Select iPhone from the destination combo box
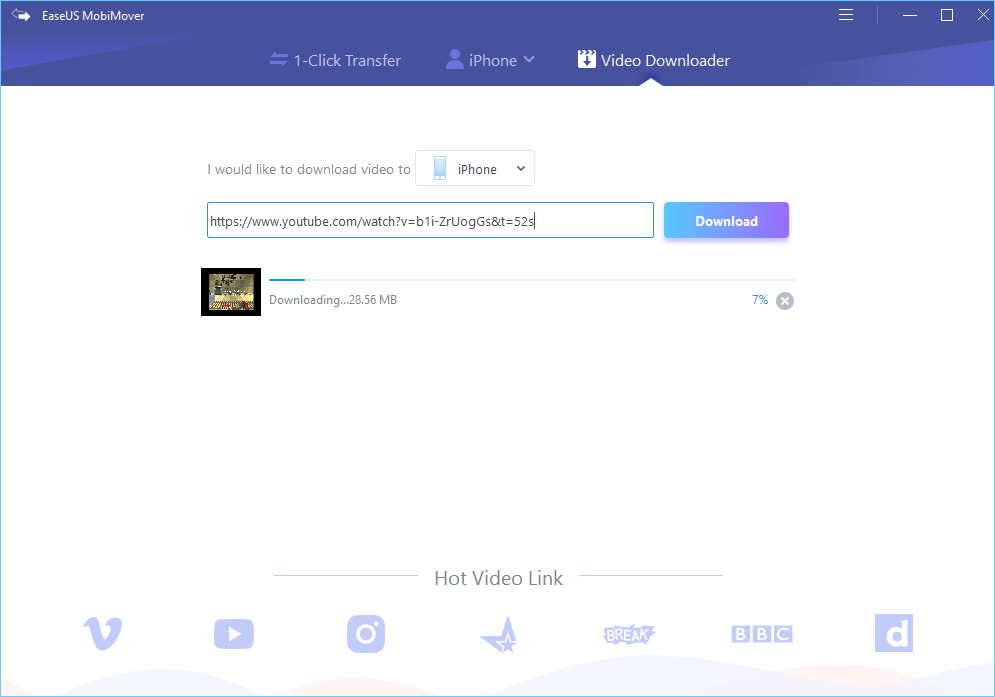Screen dimensions: 995x697 (475, 168)
